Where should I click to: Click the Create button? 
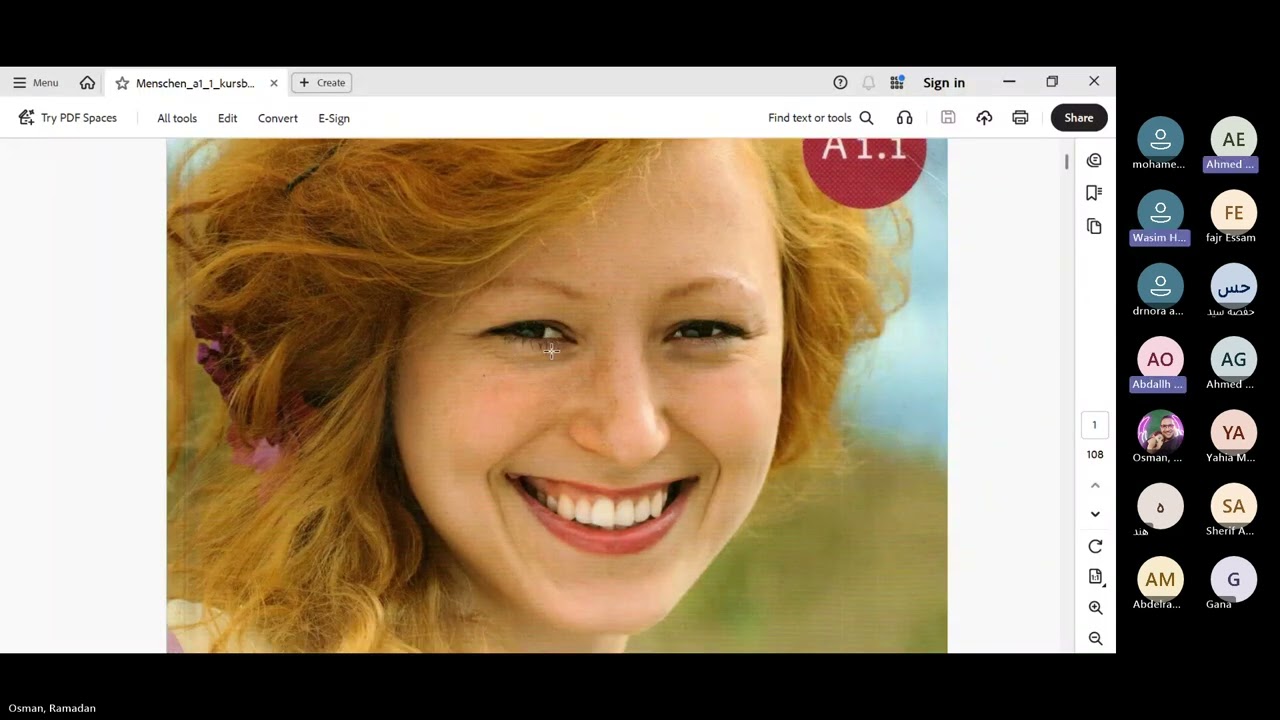click(x=322, y=83)
